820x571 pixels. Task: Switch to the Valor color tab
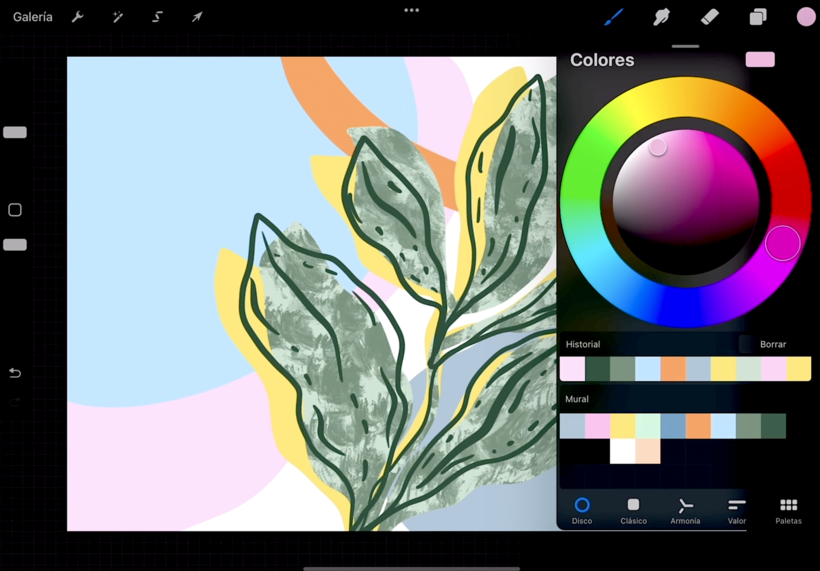pos(736,511)
